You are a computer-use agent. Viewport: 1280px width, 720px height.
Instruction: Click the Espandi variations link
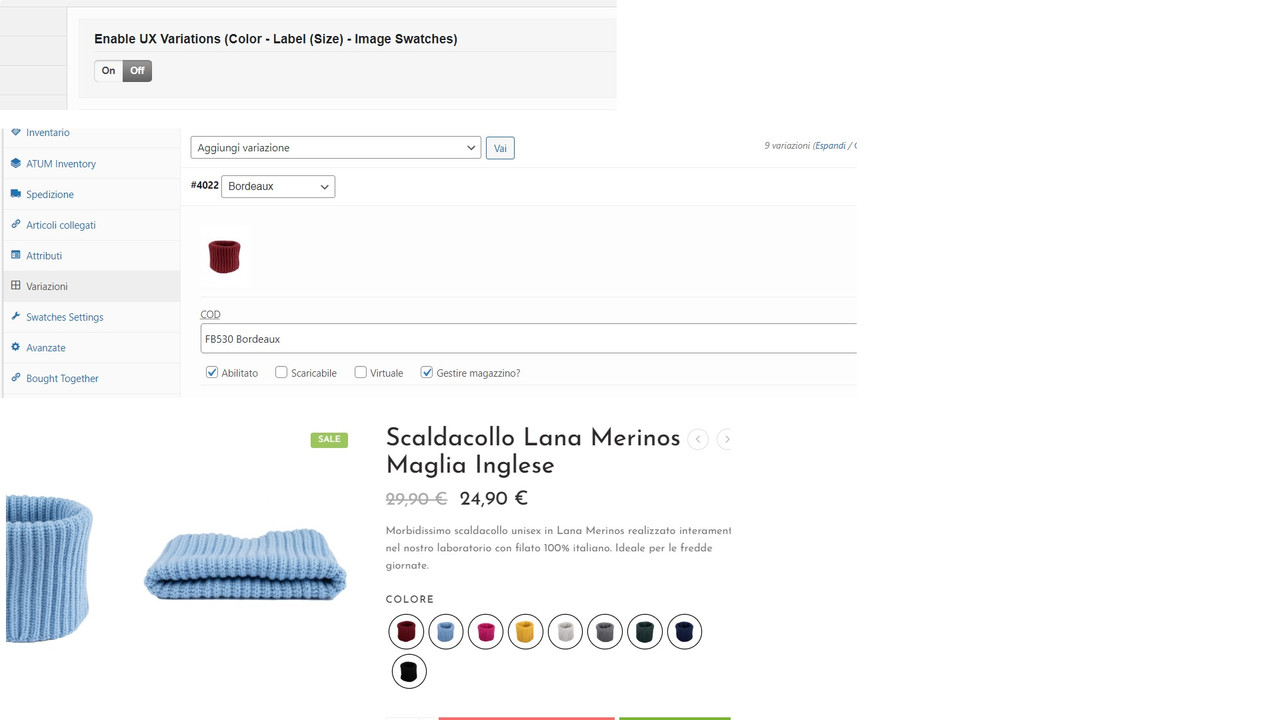point(830,146)
